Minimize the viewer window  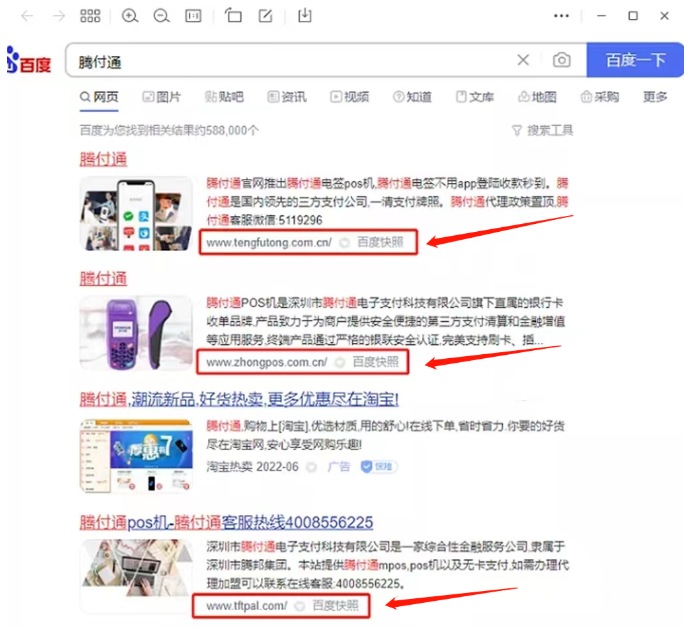click(x=601, y=16)
